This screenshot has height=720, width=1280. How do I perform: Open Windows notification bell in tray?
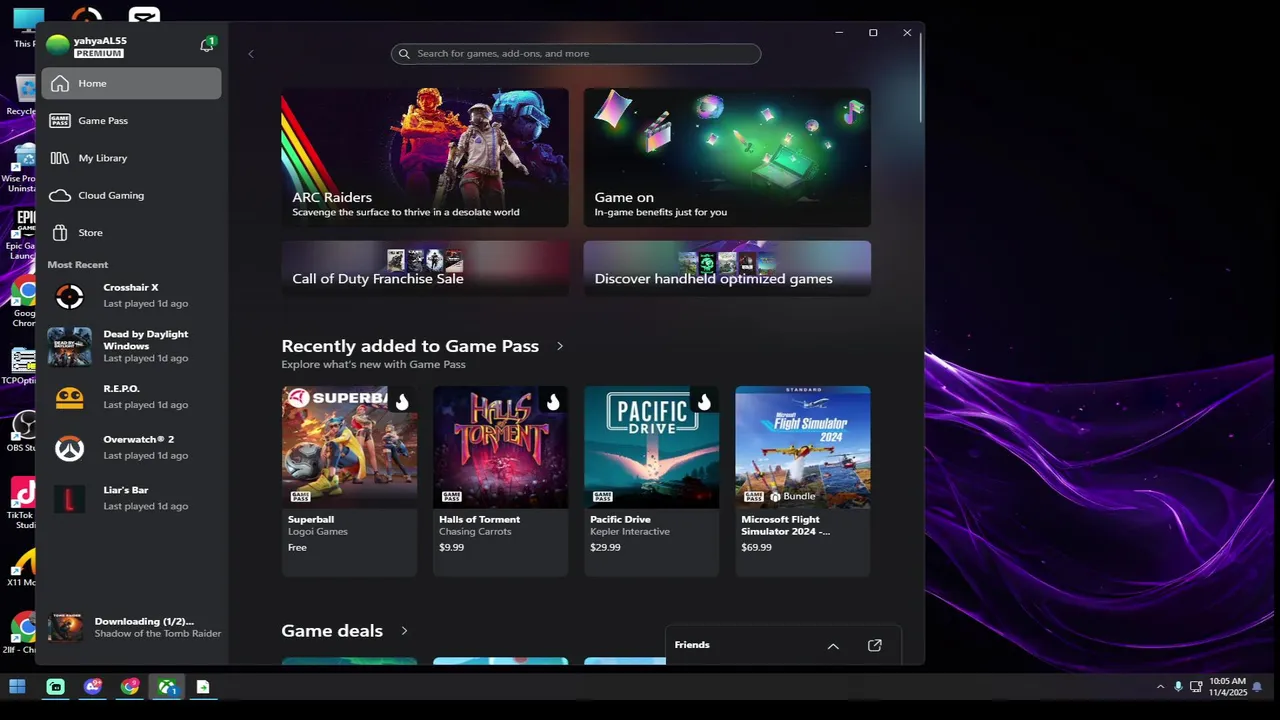[1257, 687]
